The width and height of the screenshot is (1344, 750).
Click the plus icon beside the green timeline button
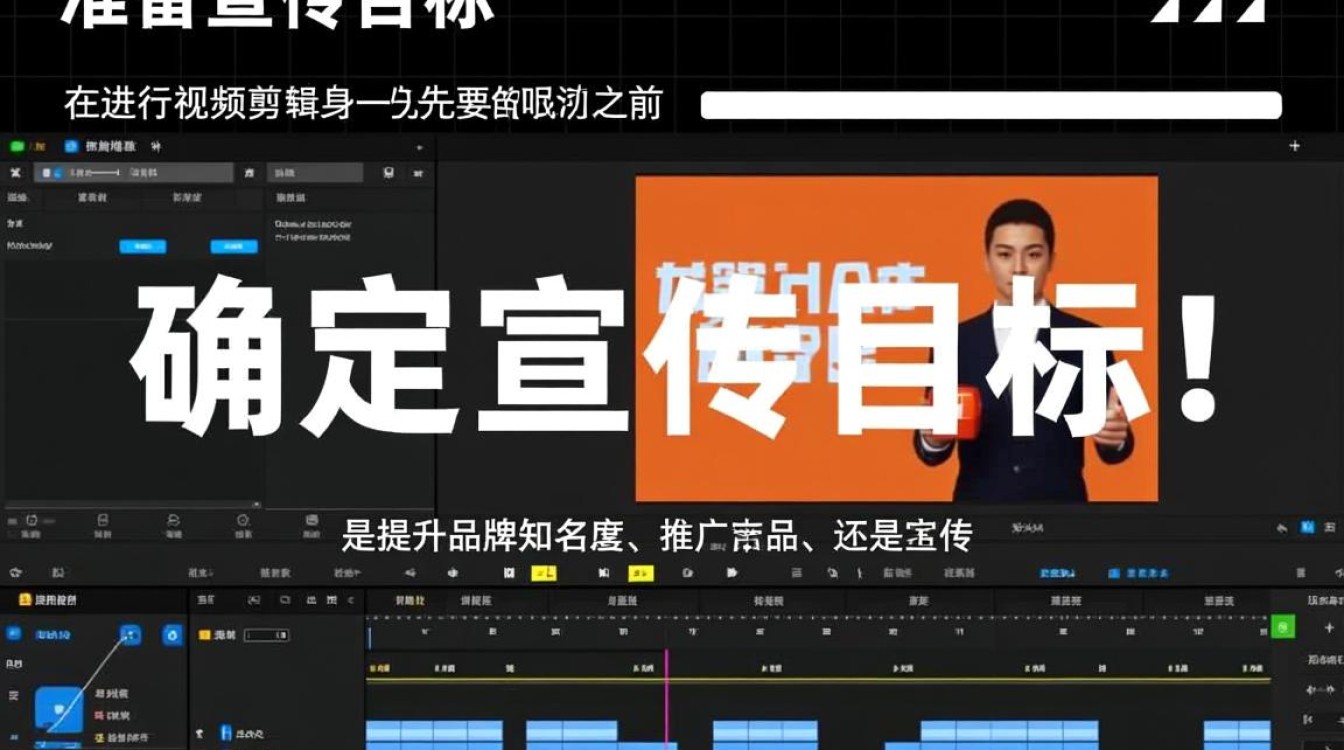coord(1329,627)
